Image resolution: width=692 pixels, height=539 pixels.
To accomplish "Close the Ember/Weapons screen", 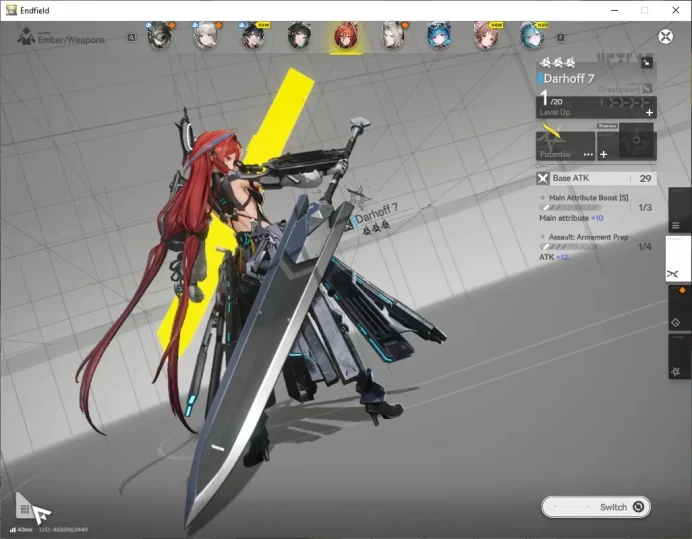I will pos(666,36).
